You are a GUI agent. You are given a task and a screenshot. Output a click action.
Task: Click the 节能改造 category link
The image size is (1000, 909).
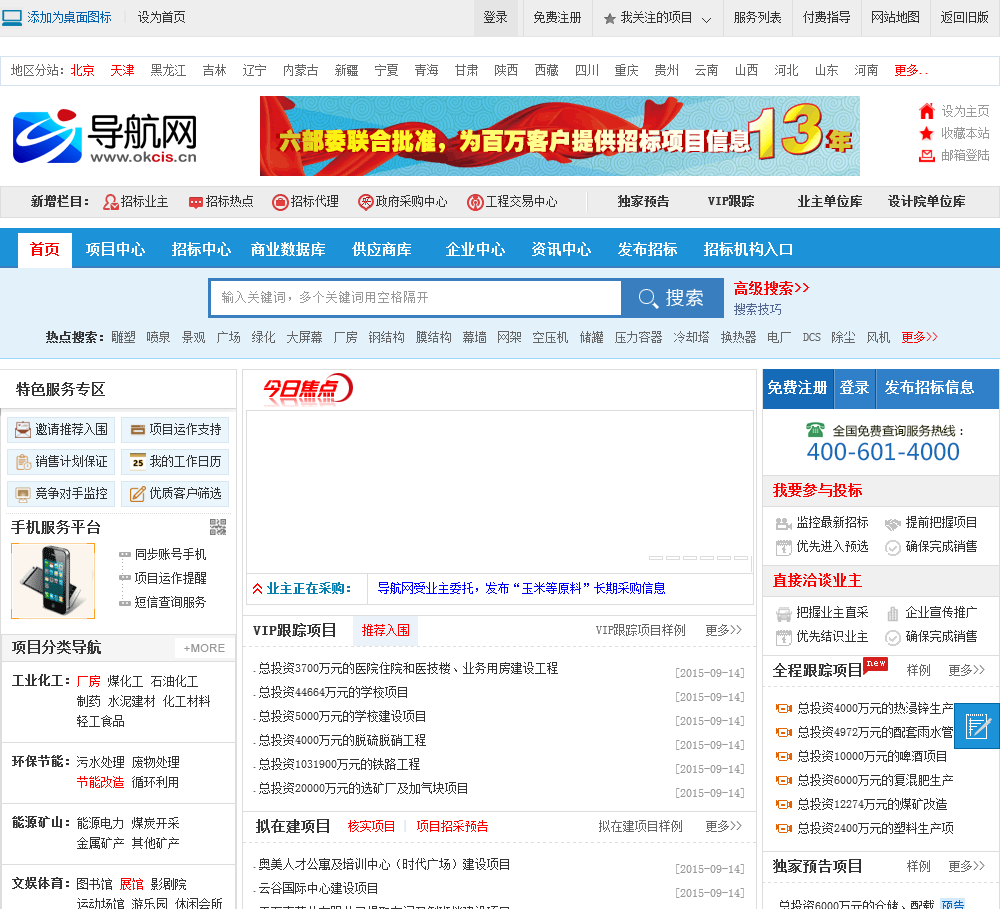pyautogui.click(x=100, y=782)
